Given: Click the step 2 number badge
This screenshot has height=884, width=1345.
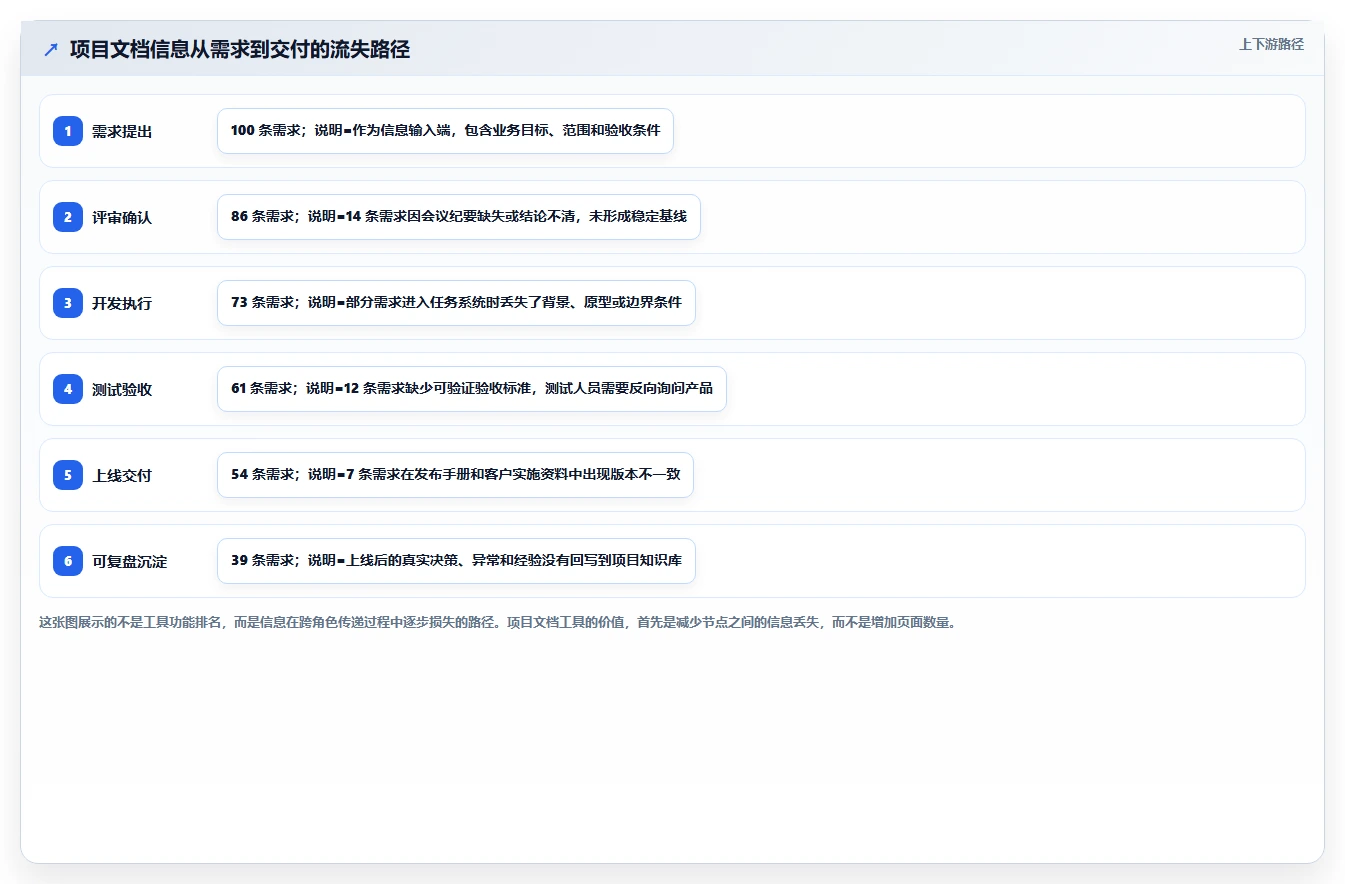Looking at the screenshot, I should tap(68, 217).
